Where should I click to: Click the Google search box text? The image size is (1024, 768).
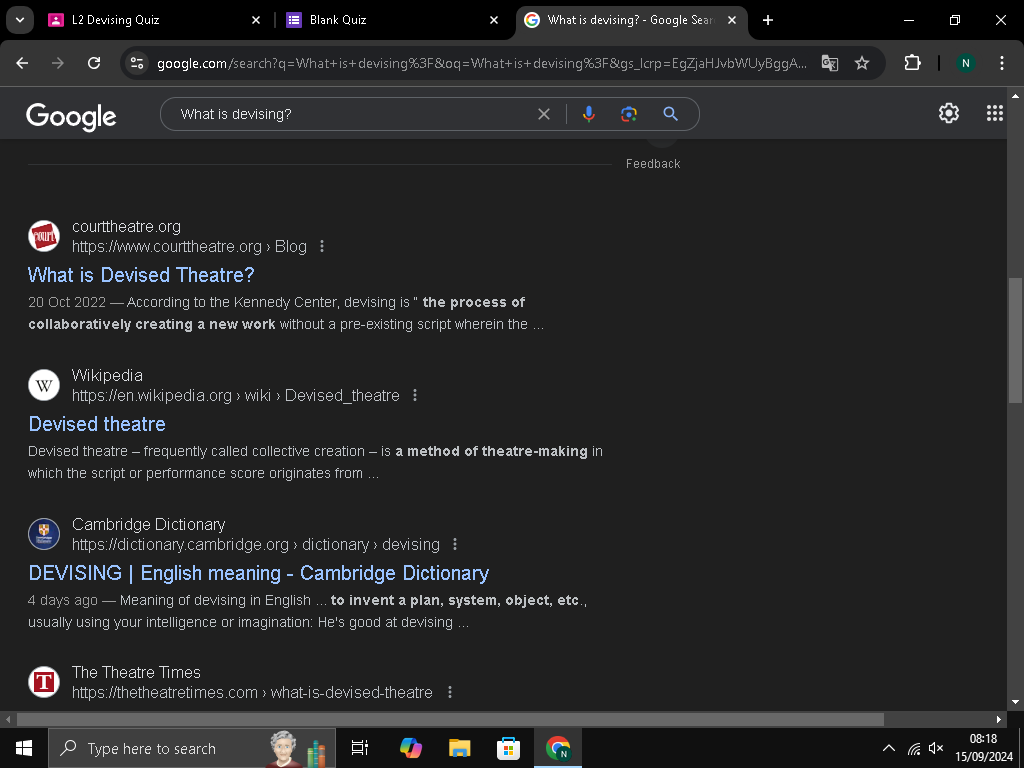tap(236, 114)
